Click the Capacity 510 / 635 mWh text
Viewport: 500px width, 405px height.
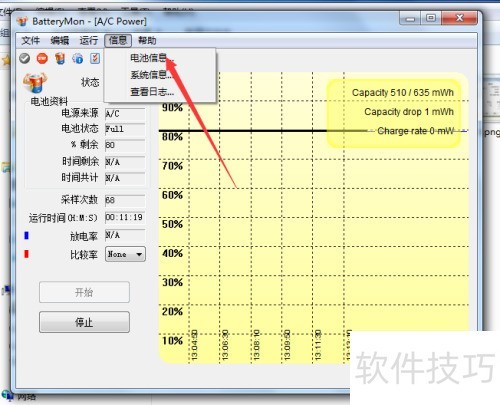[403, 93]
